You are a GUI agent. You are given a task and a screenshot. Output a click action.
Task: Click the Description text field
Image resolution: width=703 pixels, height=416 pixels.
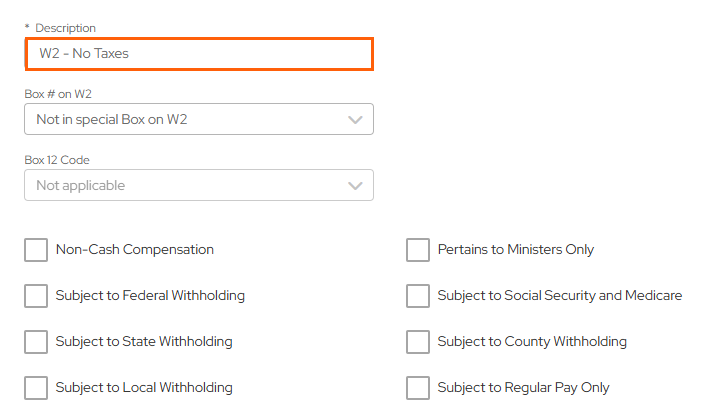199,53
